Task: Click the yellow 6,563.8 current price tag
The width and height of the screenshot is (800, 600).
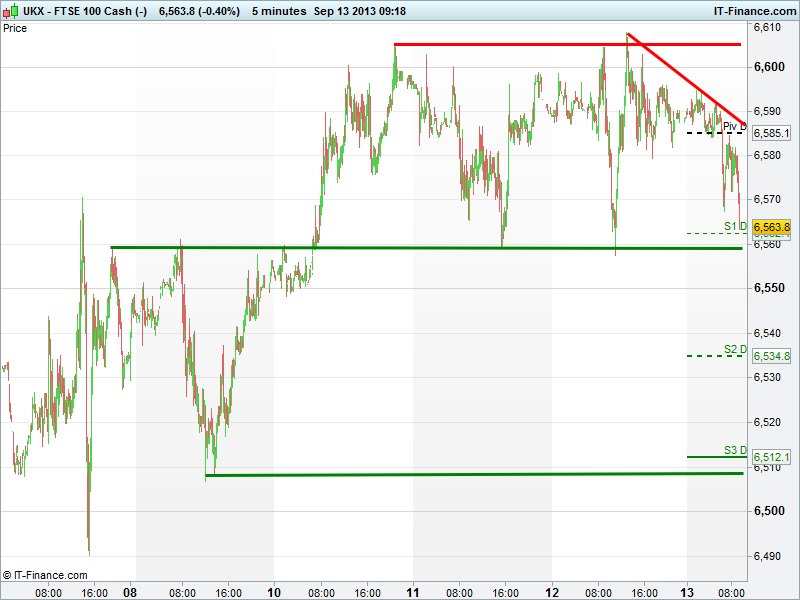Action: coord(771,227)
